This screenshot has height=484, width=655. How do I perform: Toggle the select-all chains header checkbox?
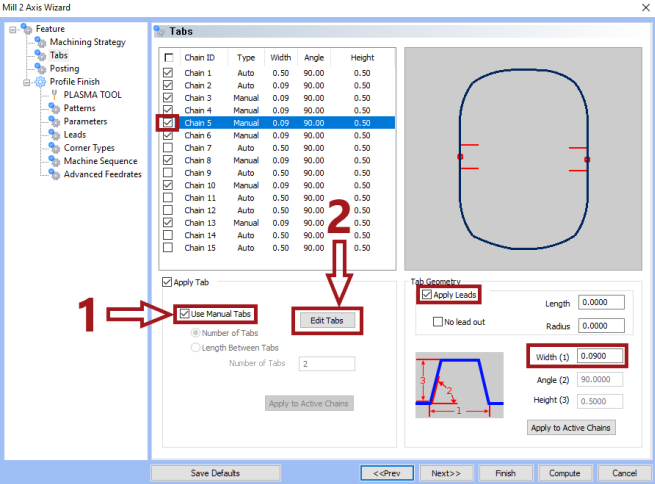[x=168, y=58]
